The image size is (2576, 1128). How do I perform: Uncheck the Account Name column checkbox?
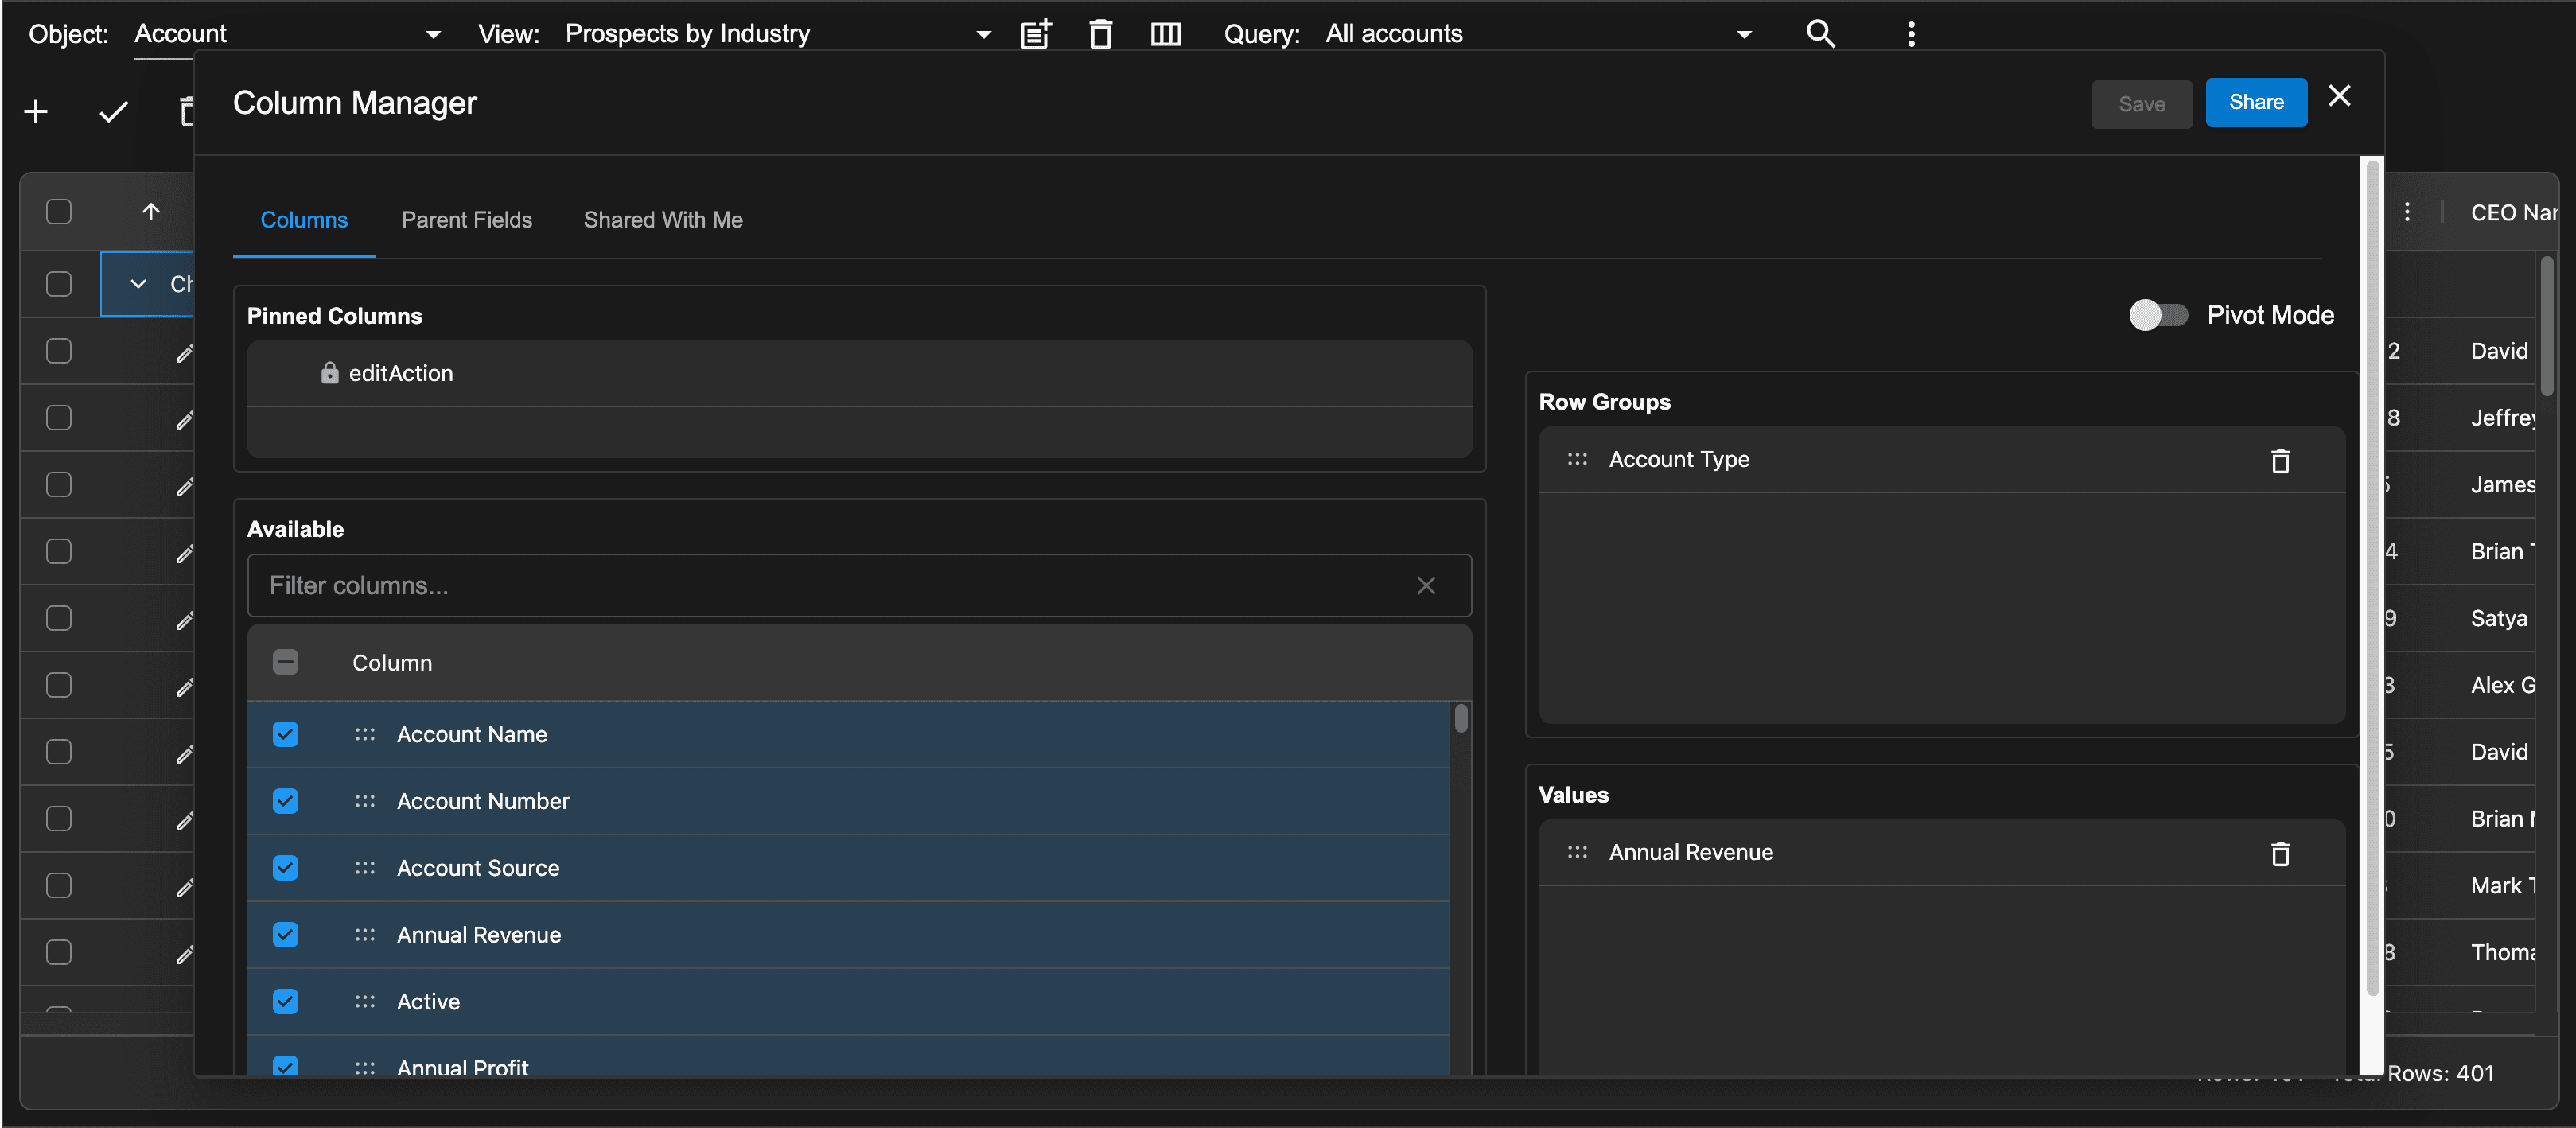pos(285,734)
